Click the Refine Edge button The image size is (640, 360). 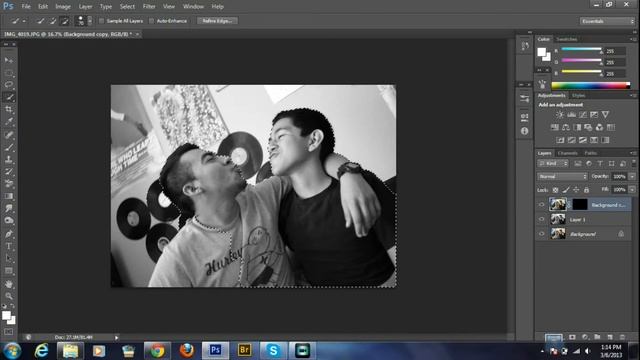pos(217,21)
